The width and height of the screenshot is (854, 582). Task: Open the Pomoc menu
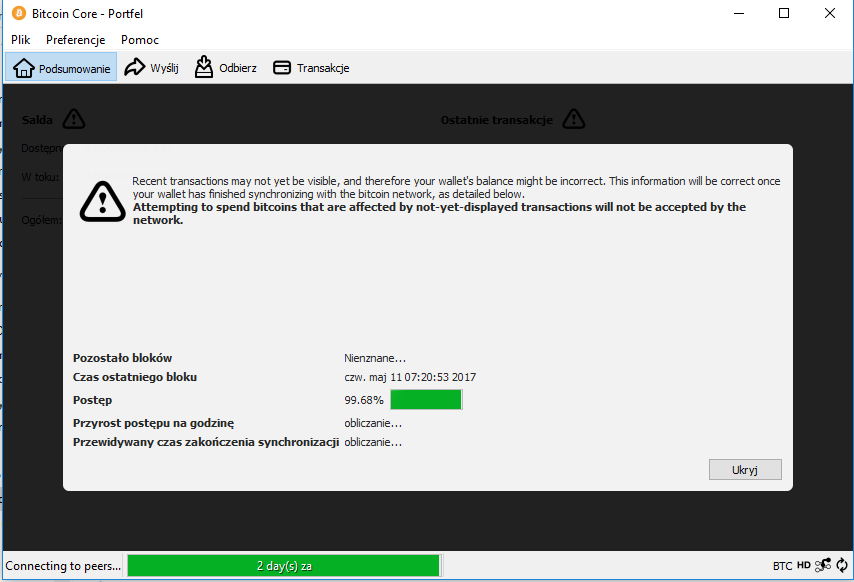pos(140,40)
